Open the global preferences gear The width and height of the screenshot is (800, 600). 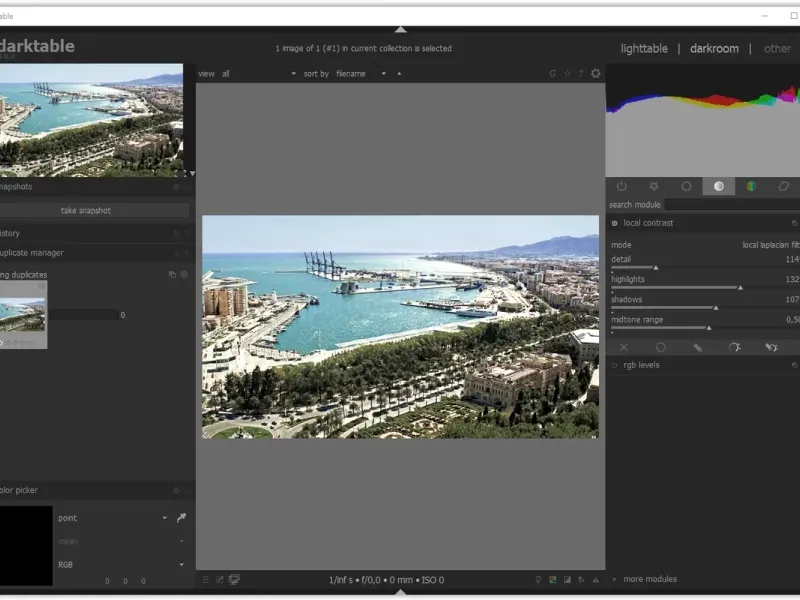click(x=595, y=73)
